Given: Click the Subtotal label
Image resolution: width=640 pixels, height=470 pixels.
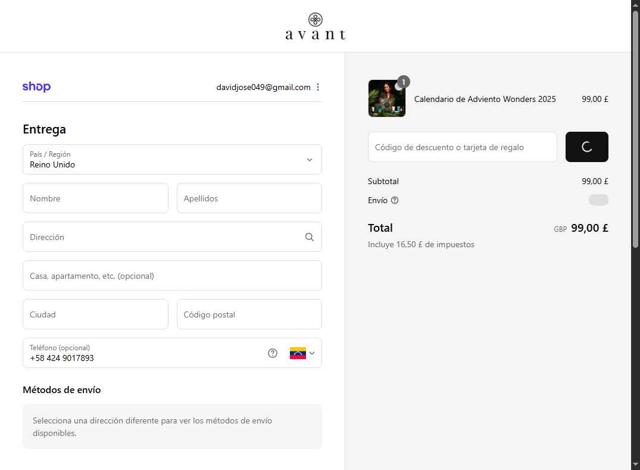Looking at the screenshot, I should pyautogui.click(x=383, y=181).
